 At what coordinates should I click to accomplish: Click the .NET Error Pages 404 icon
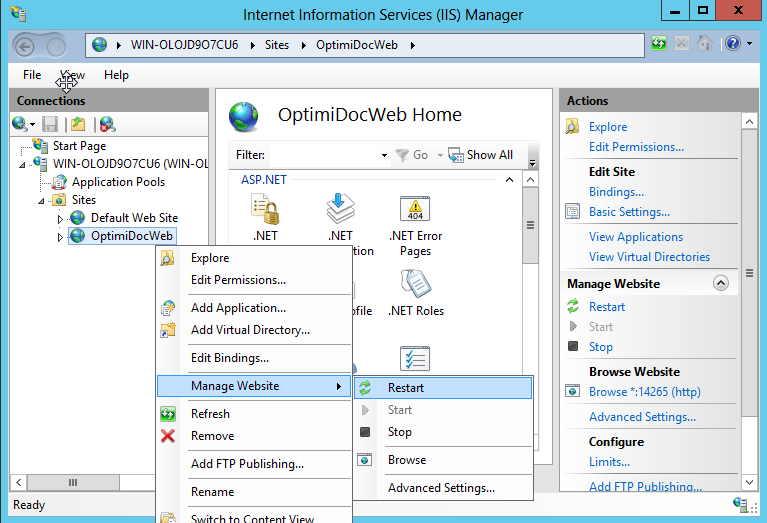(x=415, y=209)
